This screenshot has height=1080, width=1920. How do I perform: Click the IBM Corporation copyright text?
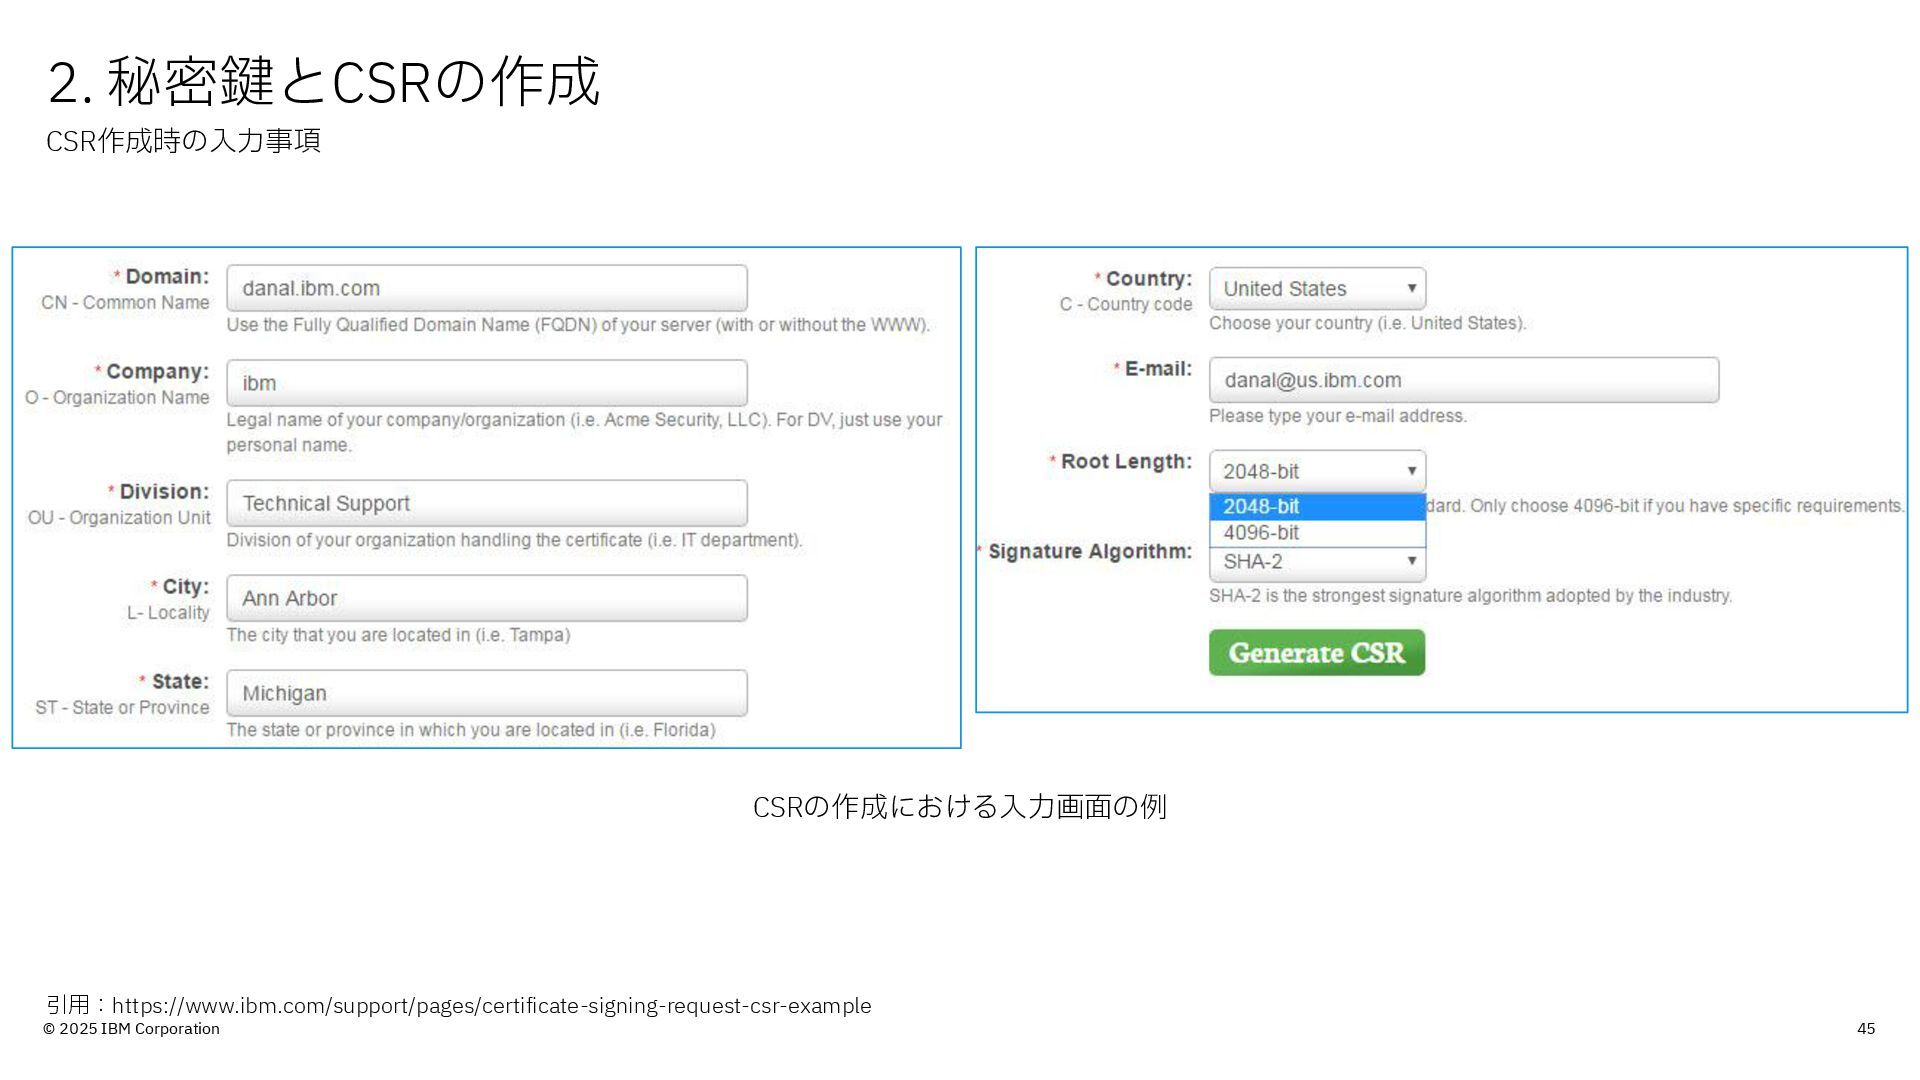pos(131,1029)
